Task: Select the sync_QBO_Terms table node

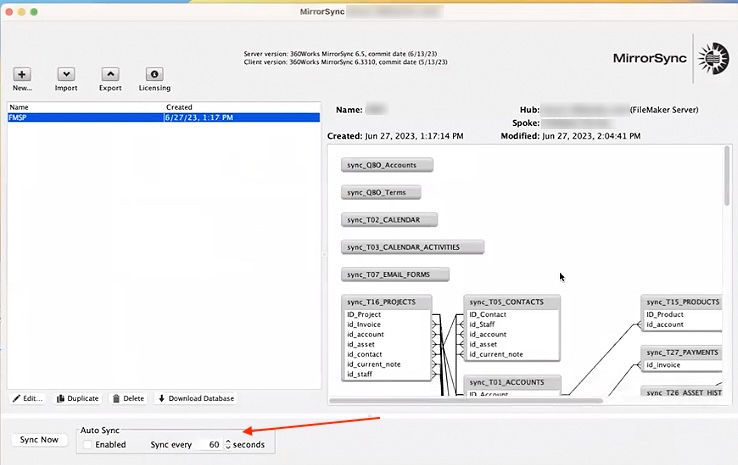Action: tap(381, 192)
